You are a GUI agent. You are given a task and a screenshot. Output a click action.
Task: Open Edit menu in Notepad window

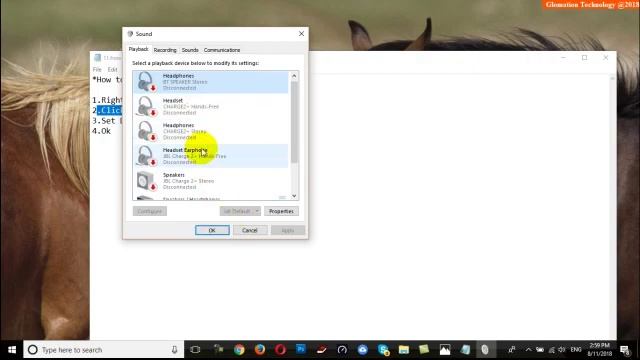[x=113, y=69]
